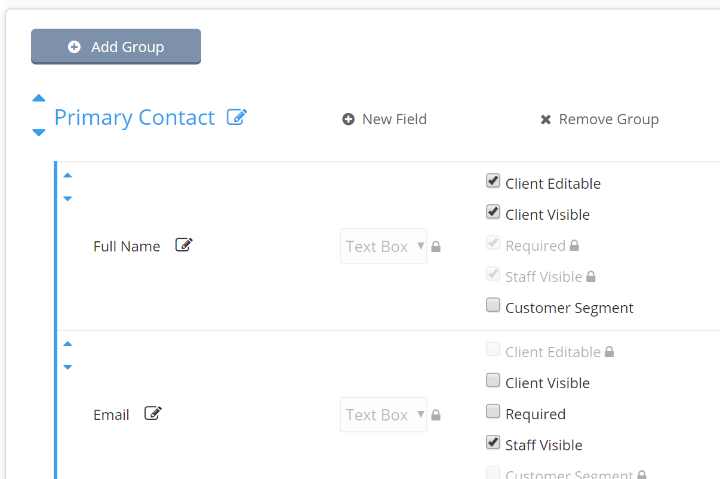The height and width of the screenshot is (479, 720).
Task: Enable Customer Segment for Full Name
Action: point(493,304)
